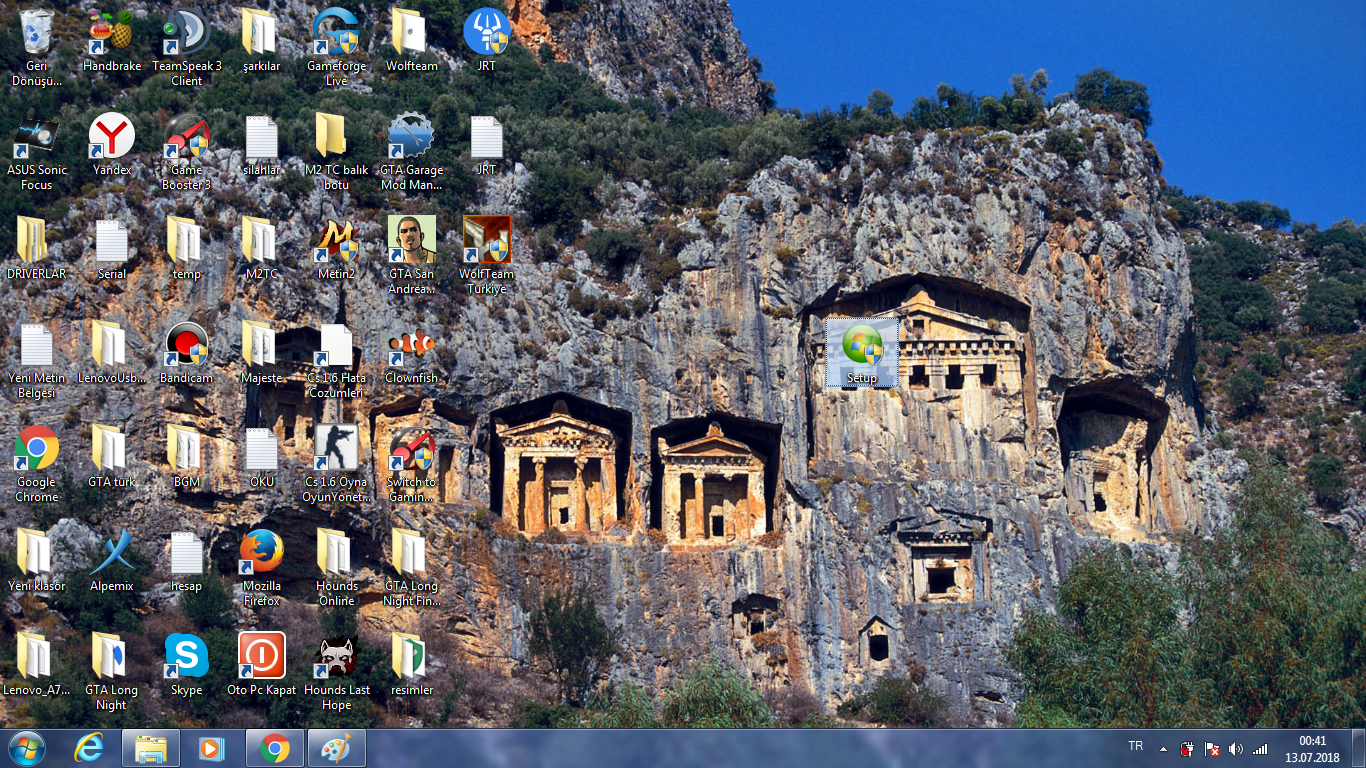
Task: Click the silahlar text document
Action: 261,145
